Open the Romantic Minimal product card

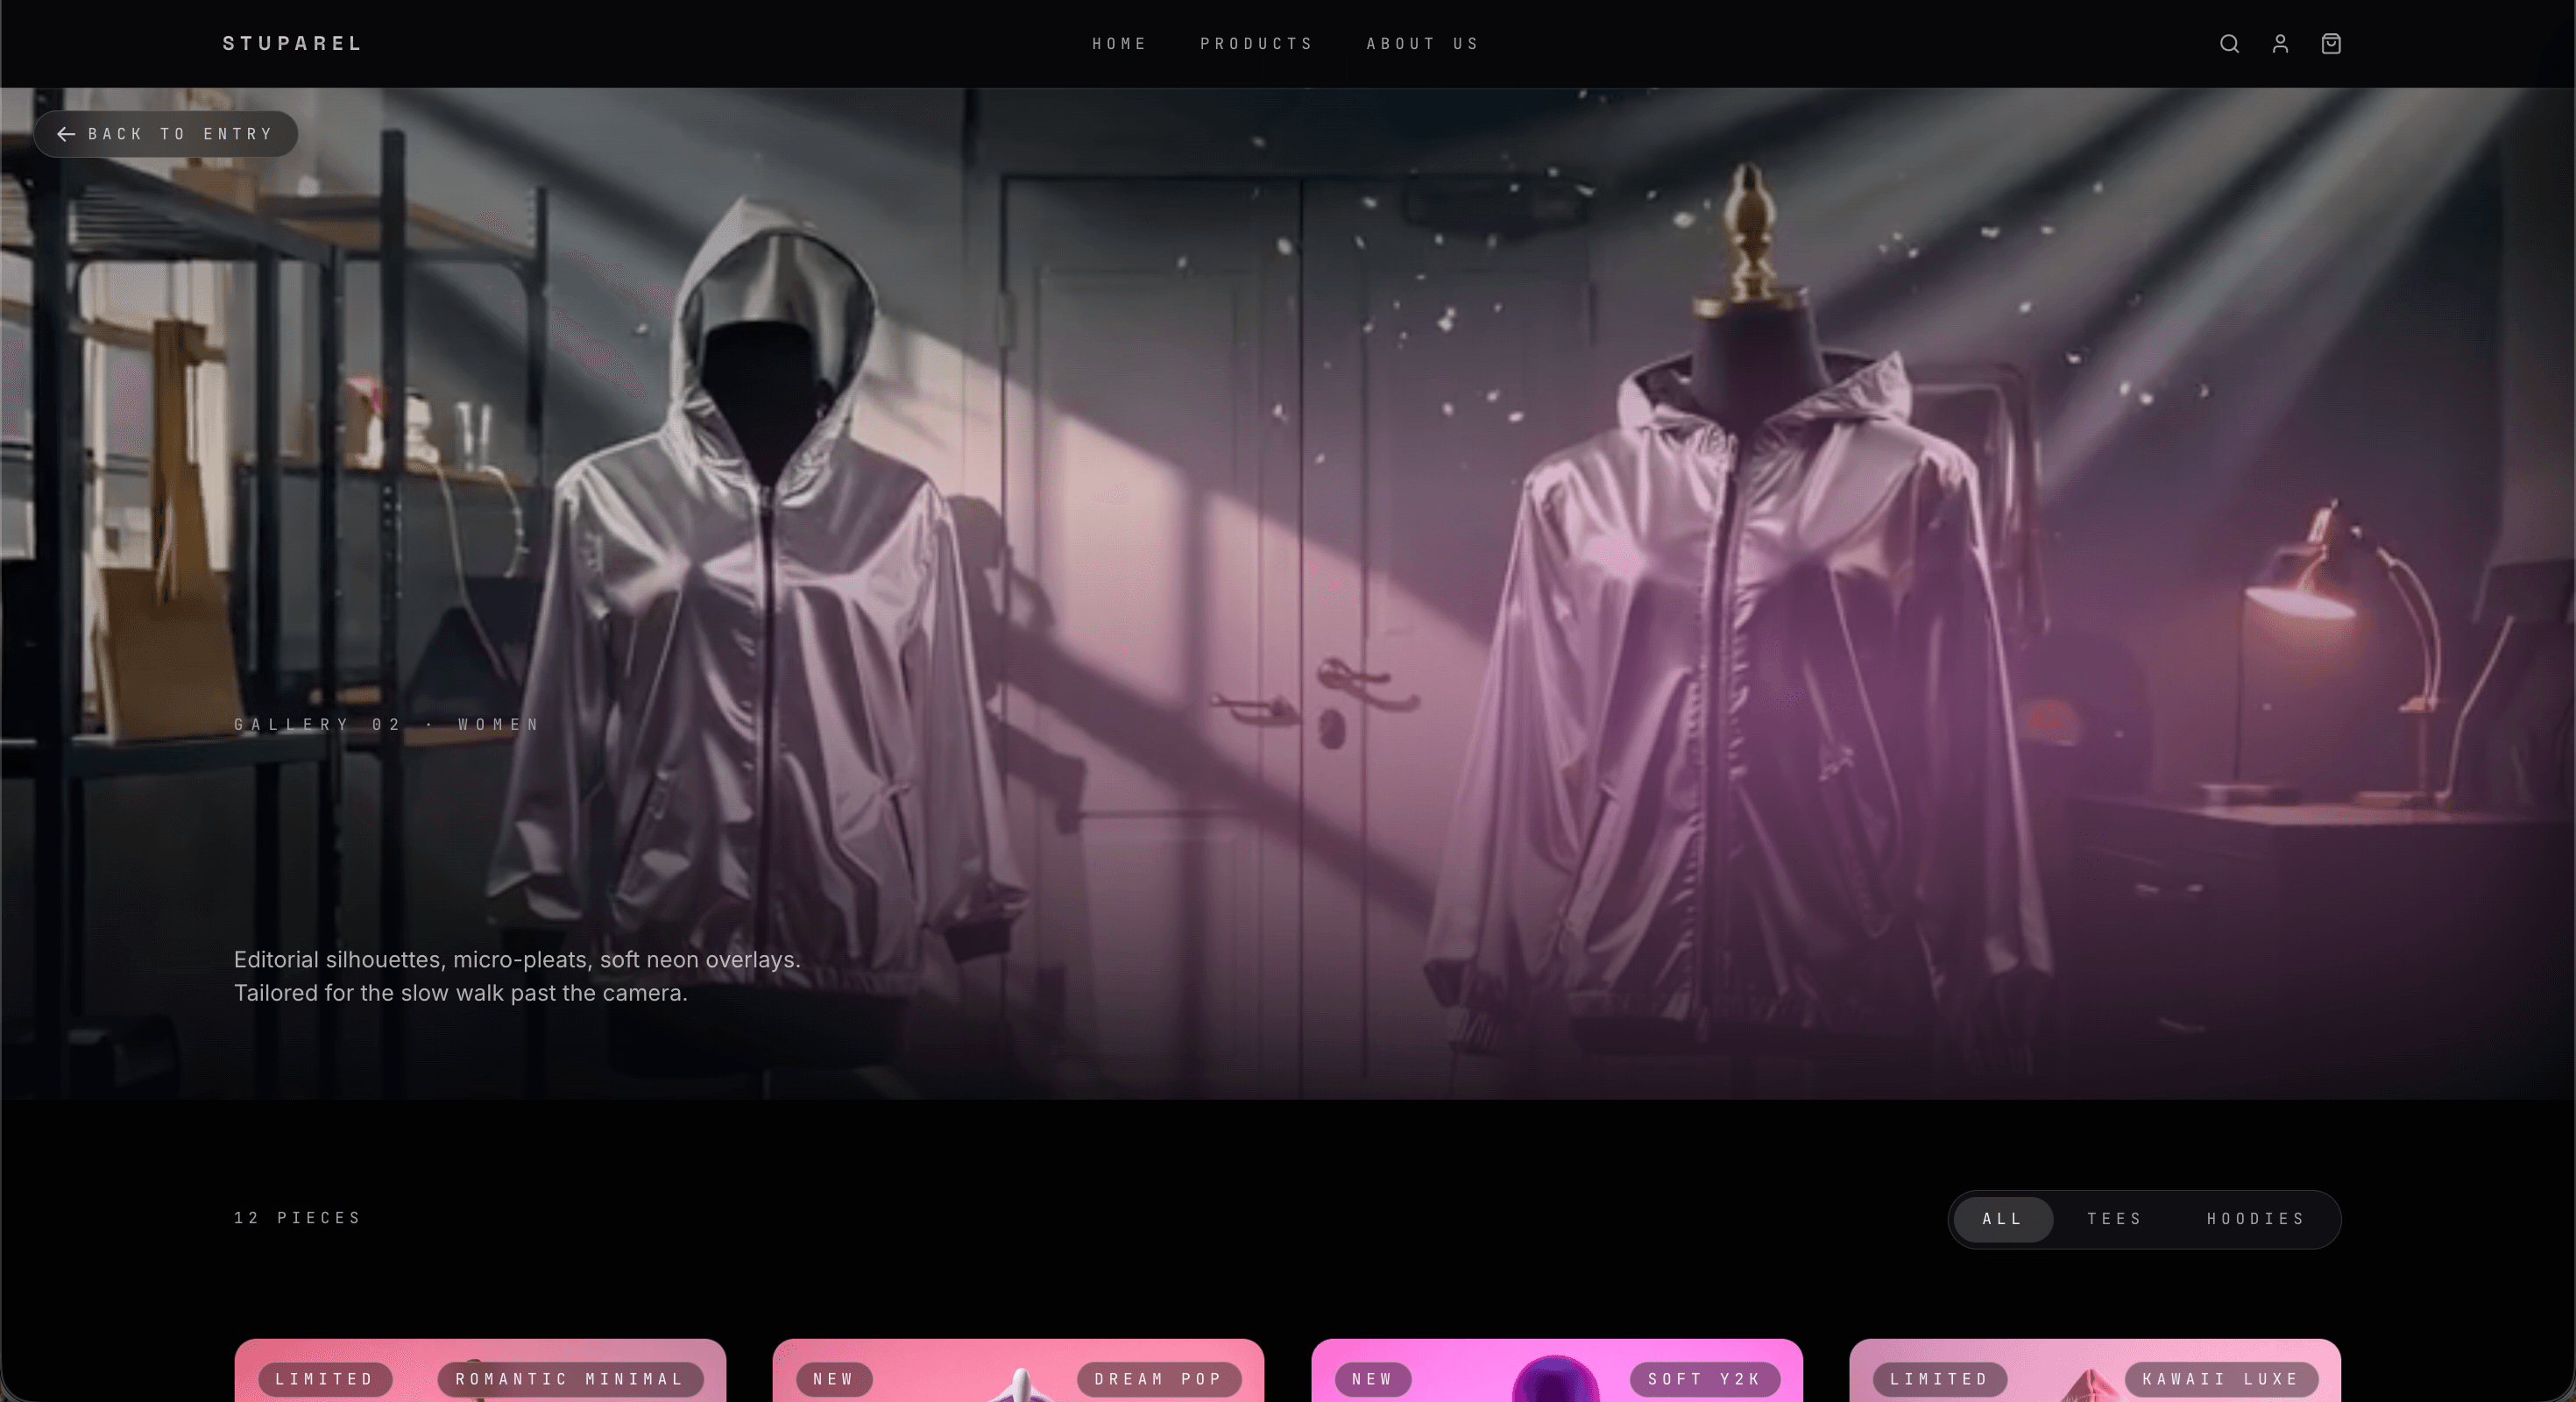pos(480,1370)
